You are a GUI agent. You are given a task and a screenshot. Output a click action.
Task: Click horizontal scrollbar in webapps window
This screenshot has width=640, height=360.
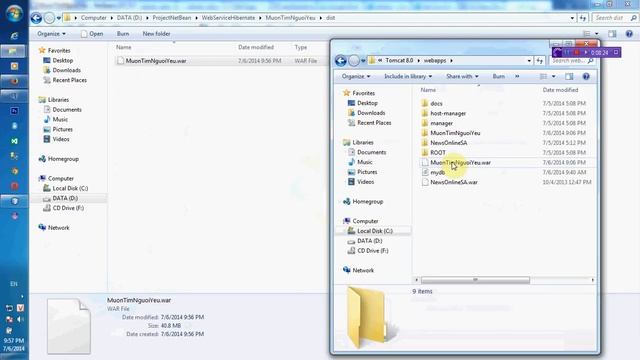(475, 280)
